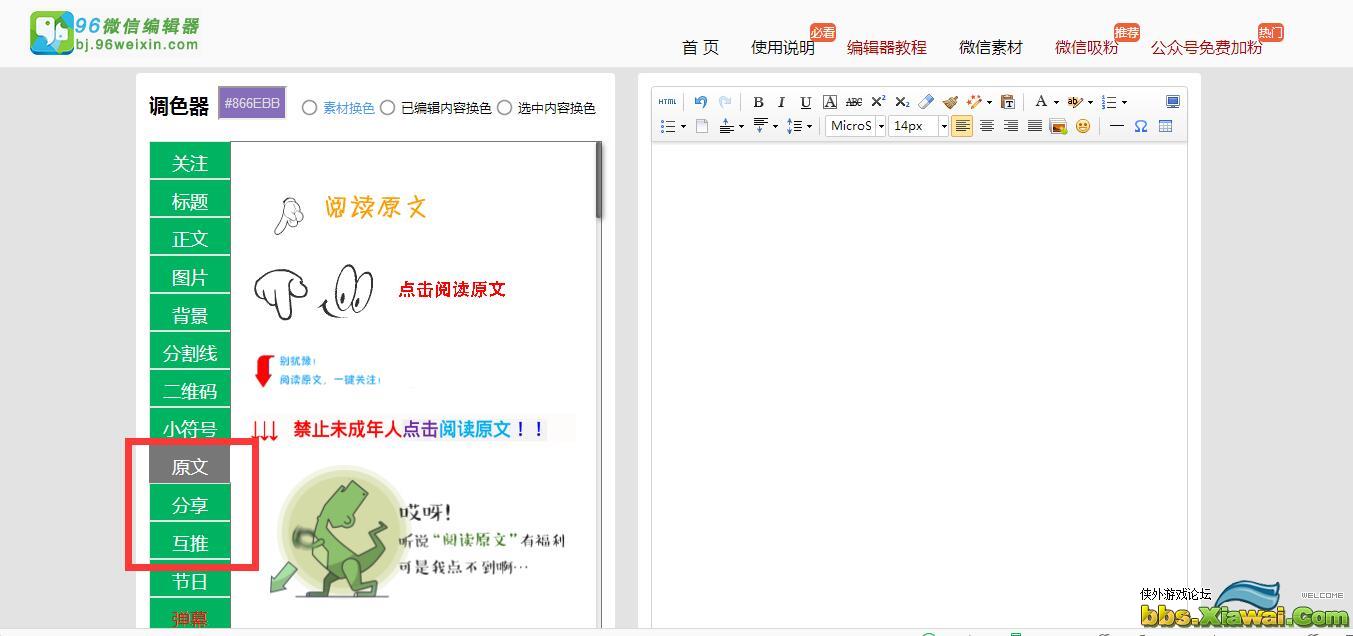Toggle bold formatting in editor toolbar
This screenshot has width=1353, height=636.
coord(758,102)
